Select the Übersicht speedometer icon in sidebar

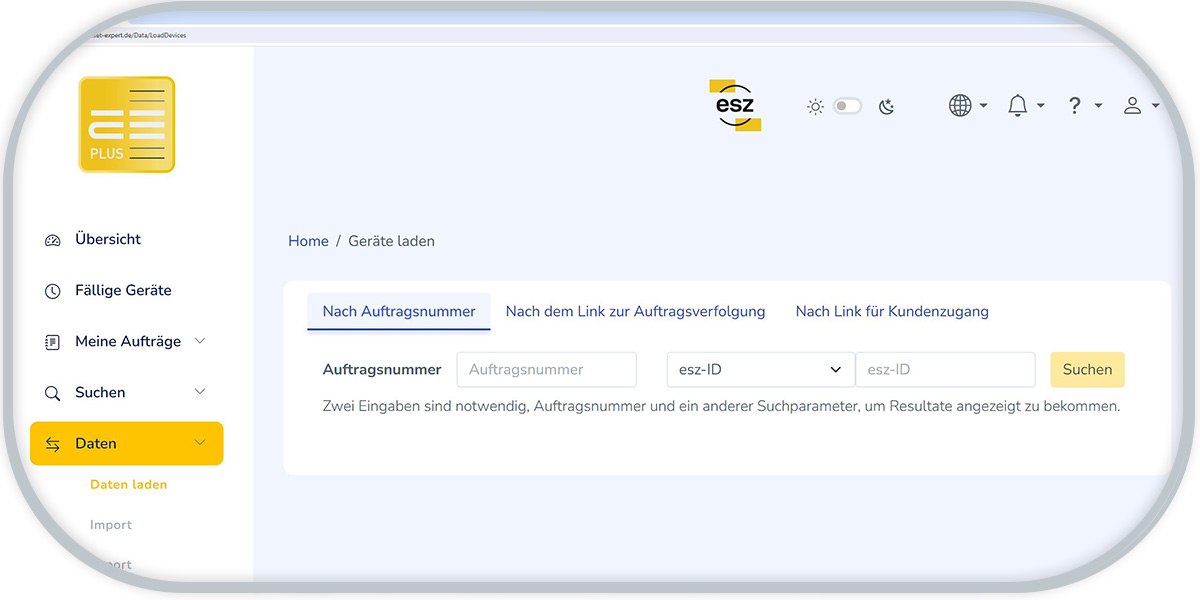[52, 239]
